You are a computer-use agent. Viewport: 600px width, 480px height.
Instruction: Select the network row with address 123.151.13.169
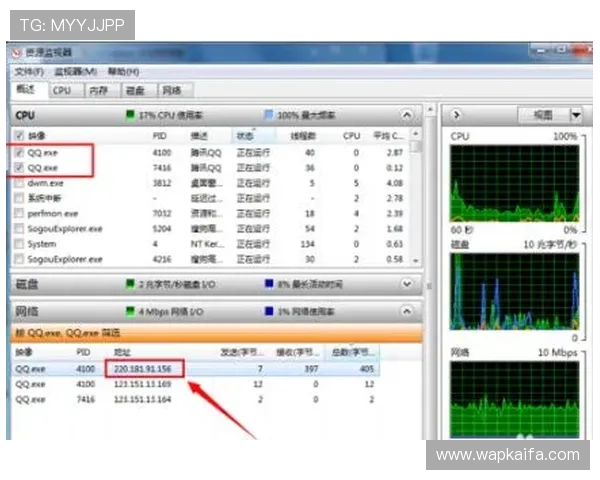click(196, 384)
